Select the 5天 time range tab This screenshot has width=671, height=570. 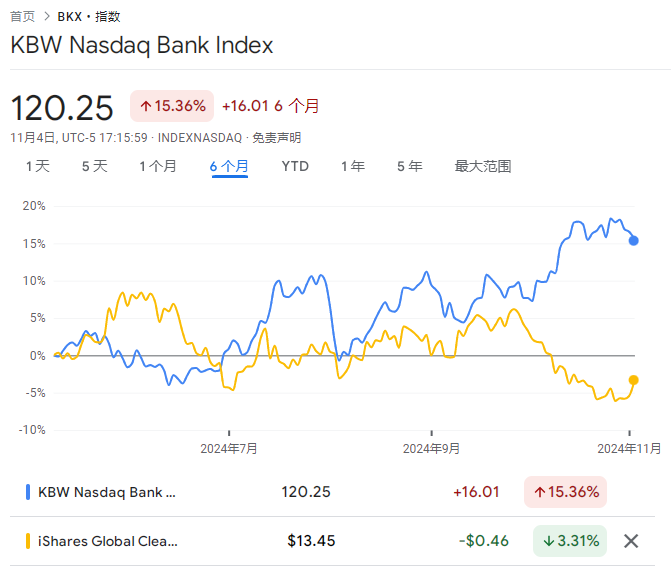click(94, 166)
